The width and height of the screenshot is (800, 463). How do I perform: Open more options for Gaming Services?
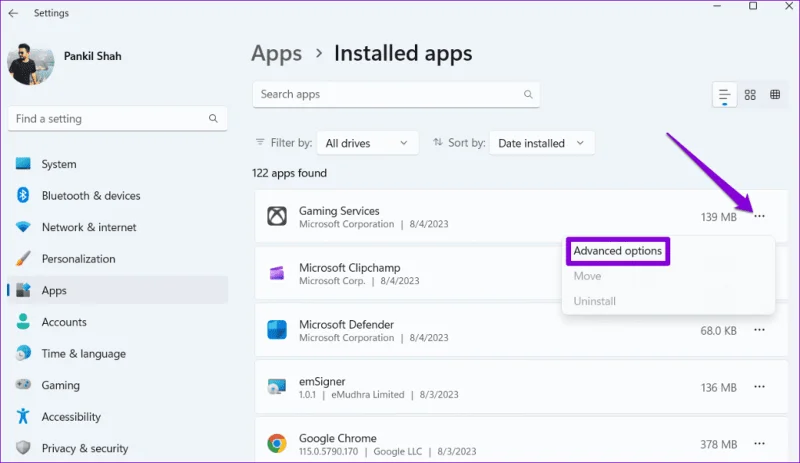(x=759, y=216)
